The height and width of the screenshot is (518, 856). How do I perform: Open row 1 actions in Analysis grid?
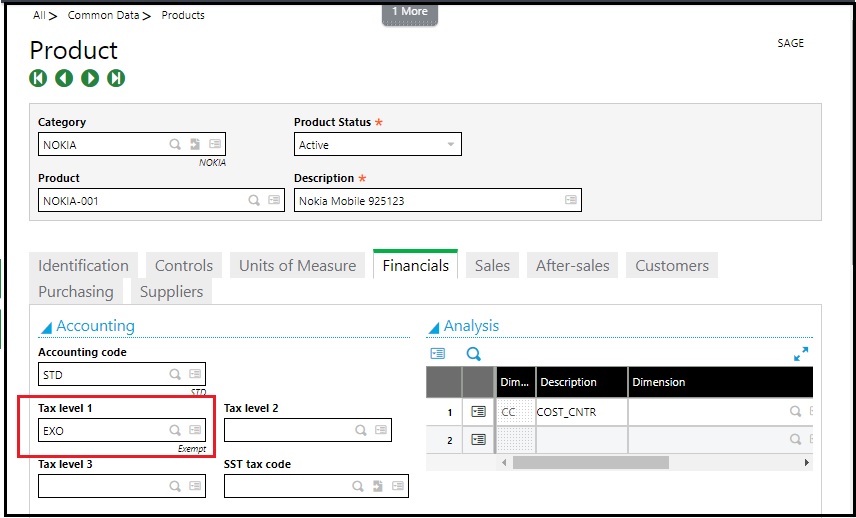coord(478,412)
